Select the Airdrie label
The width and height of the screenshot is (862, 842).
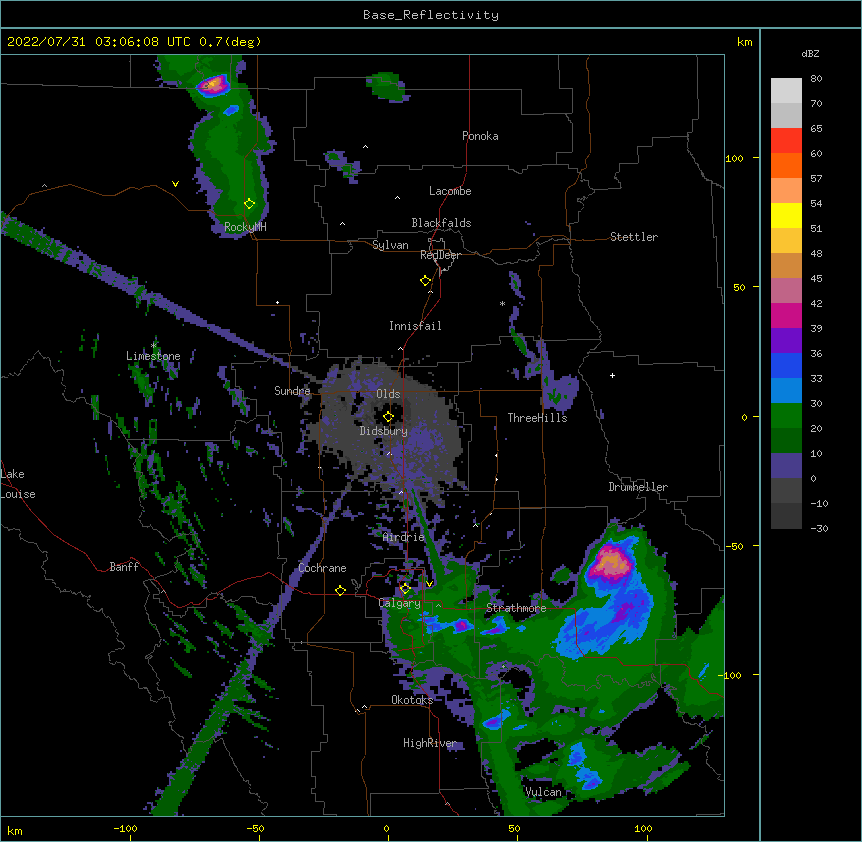[x=404, y=537]
